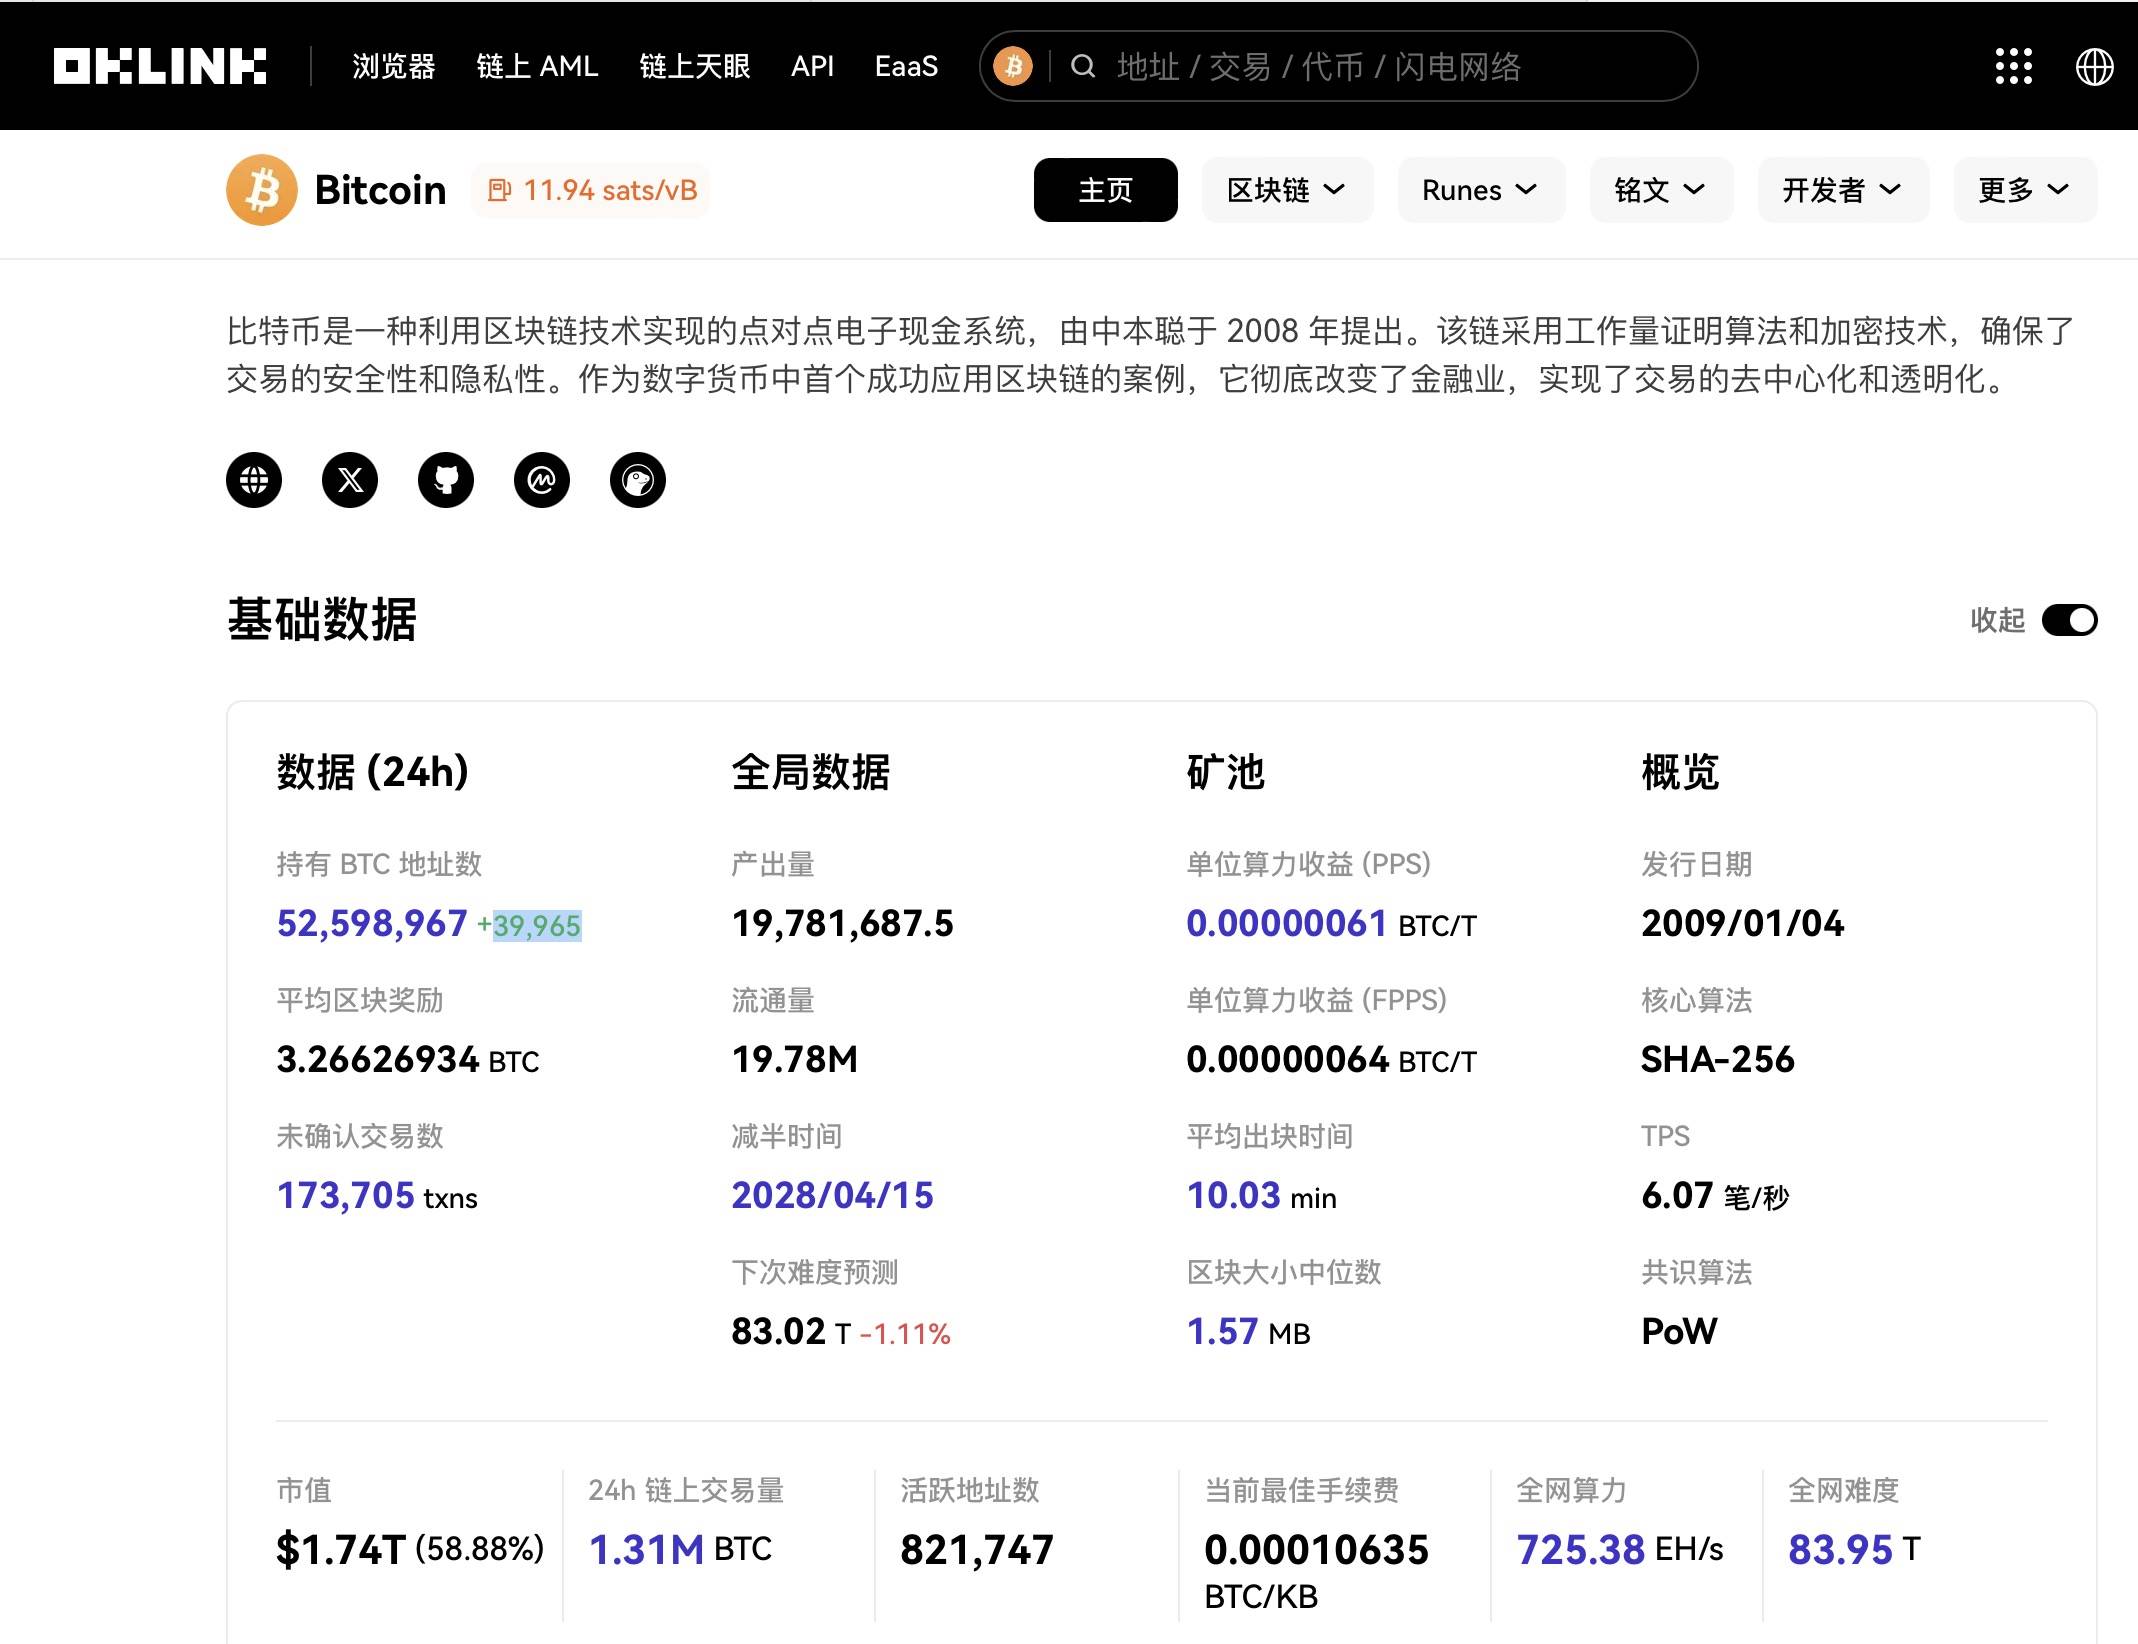Open the 173,705 unconfirmed transactions link
Screen dimensions: 2138x1644
coord(345,1196)
